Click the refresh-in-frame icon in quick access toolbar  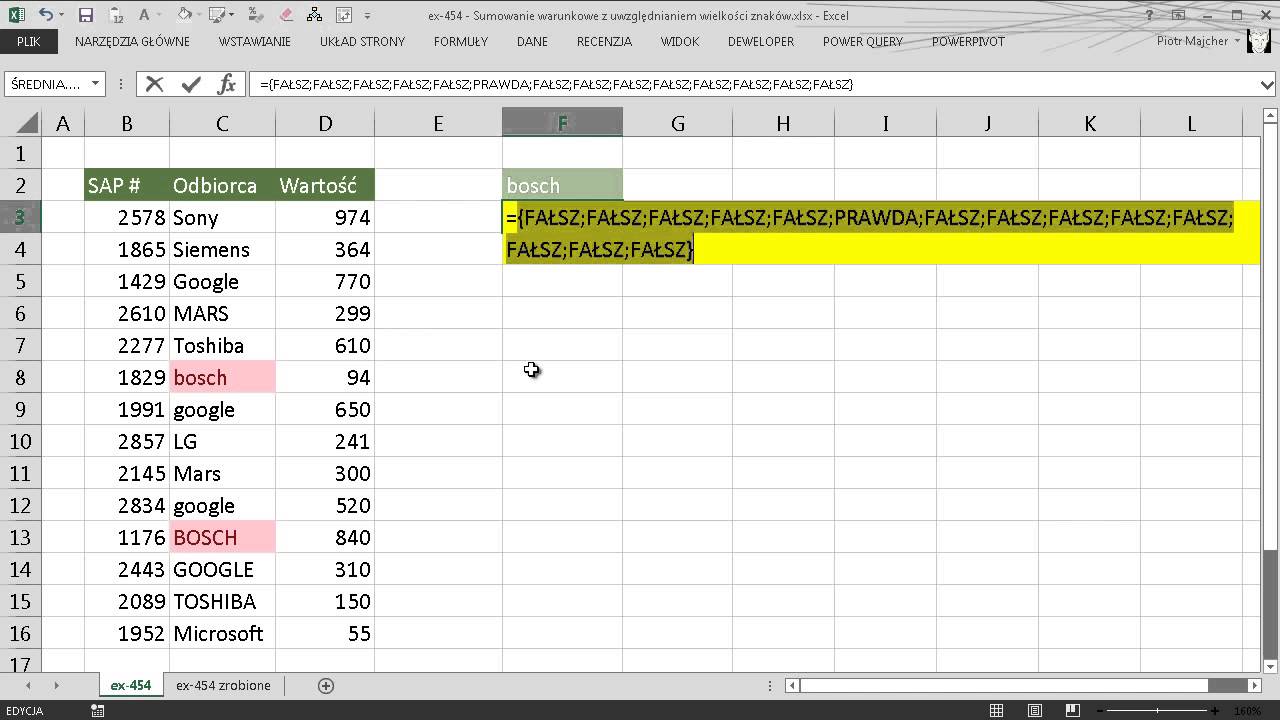point(344,15)
